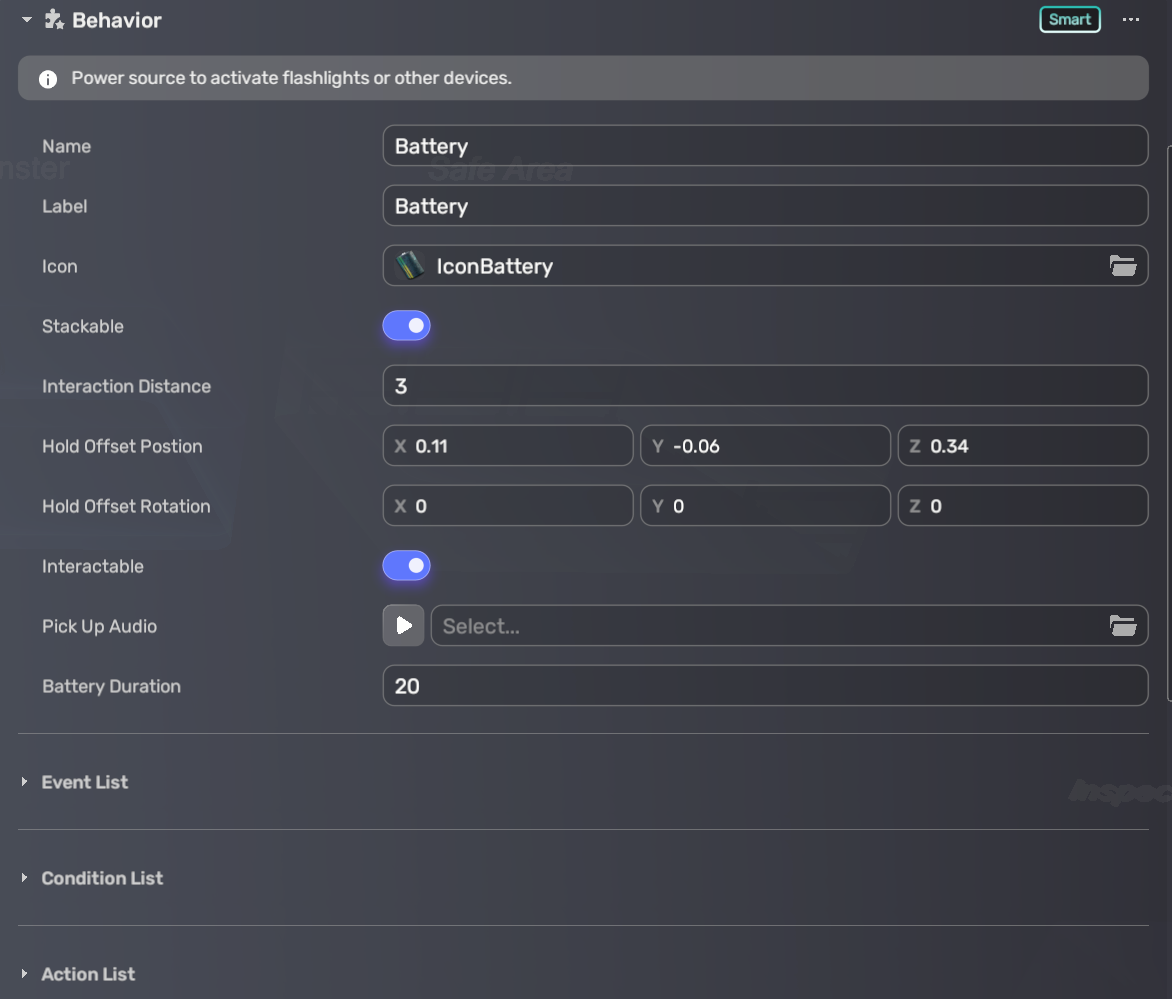Select the Interaction Distance field
Image resolution: width=1172 pixels, height=999 pixels.
point(765,386)
